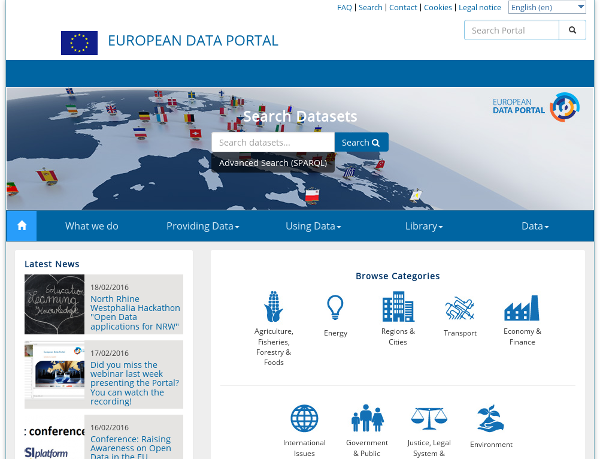Click the Environment category label
This screenshot has height=459, width=600.
491,444
